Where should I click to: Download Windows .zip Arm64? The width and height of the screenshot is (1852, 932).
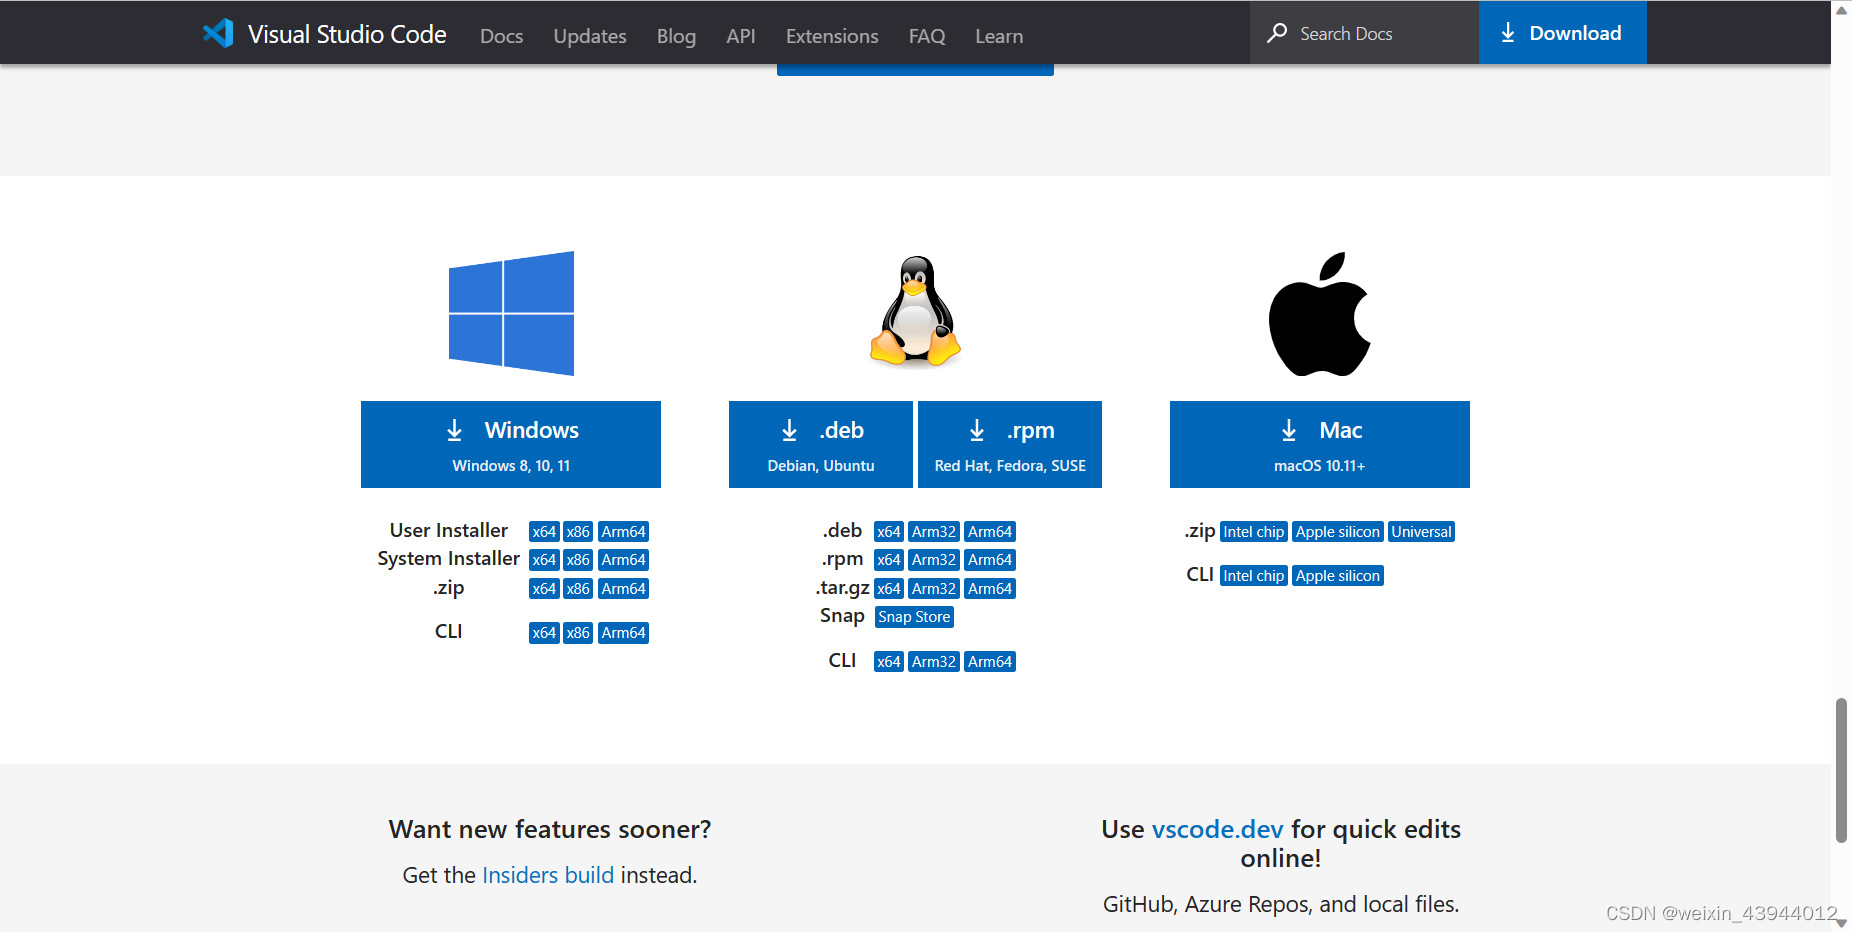pyautogui.click(x=623, y=589)
